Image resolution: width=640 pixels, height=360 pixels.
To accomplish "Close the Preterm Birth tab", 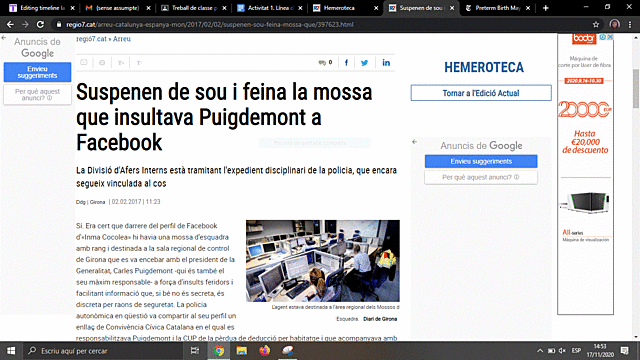I will tap(528, 8).
